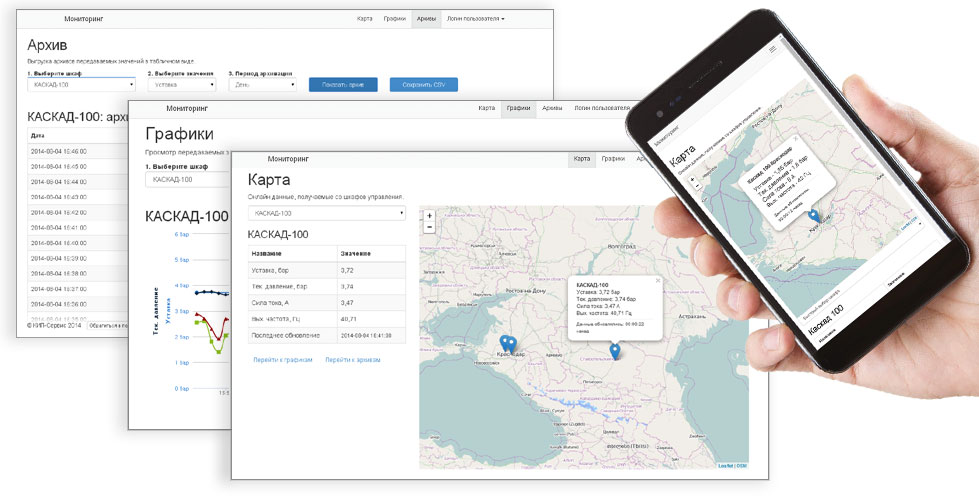The width and height of the screenshot is (979, 497).
Task: Switch to the Графики tab in the Архив navbar
Action: [x=395, y=19]
